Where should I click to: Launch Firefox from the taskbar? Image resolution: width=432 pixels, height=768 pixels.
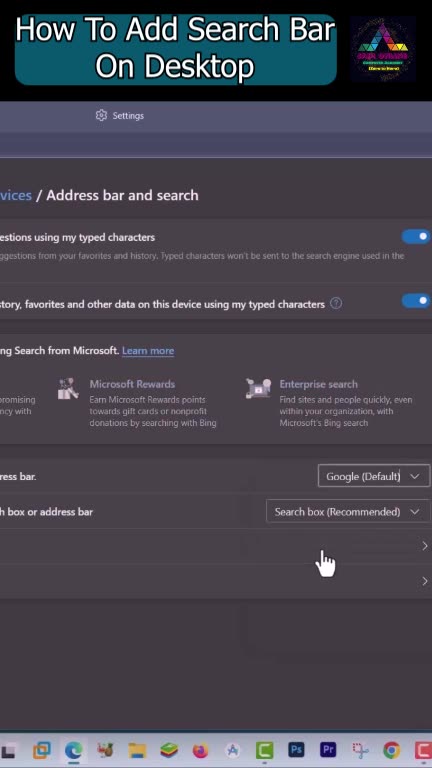coord(200,750)
